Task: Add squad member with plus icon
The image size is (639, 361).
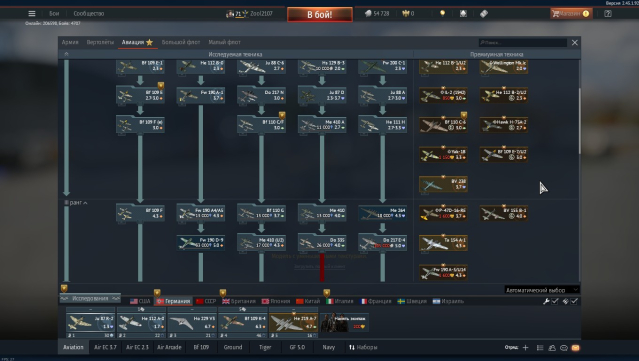Action: (x=525, y=348)
